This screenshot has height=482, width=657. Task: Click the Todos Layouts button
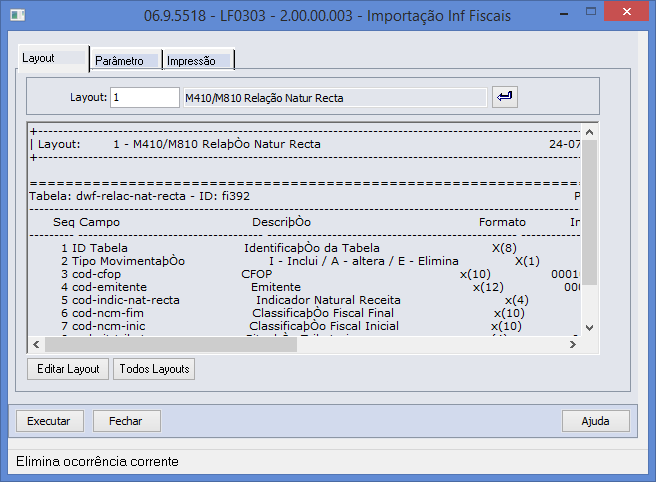[154, 369]
